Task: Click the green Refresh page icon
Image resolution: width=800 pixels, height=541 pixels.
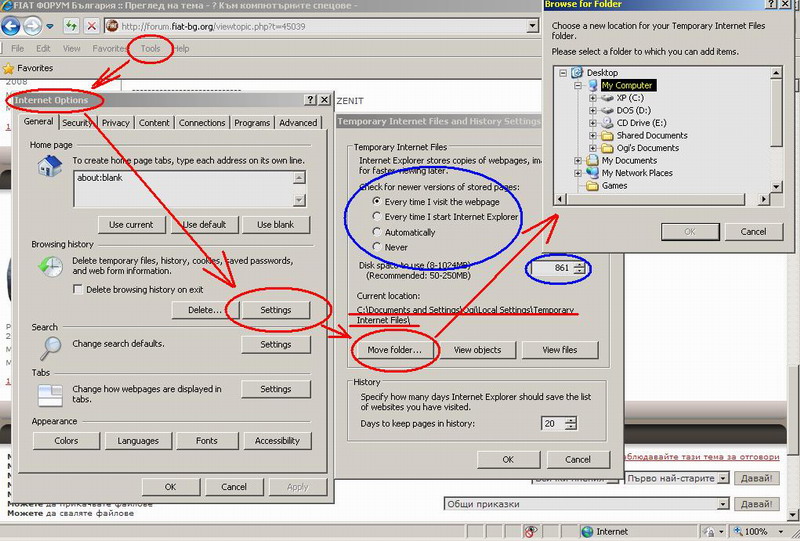Action: pyautogui.click(x=71, y=26)
